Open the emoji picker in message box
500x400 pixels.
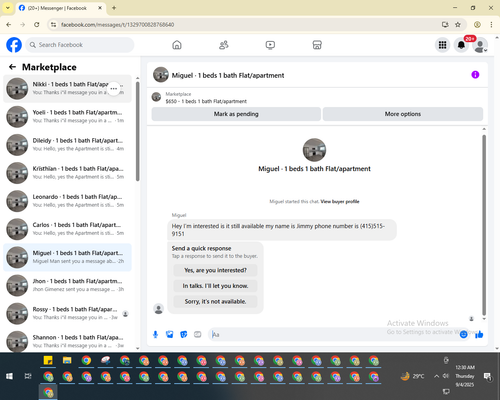click(463, 334)
